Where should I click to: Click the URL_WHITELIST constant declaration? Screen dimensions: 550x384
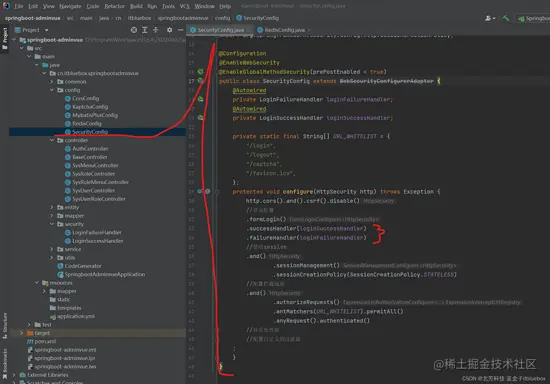tap(355, 136)
